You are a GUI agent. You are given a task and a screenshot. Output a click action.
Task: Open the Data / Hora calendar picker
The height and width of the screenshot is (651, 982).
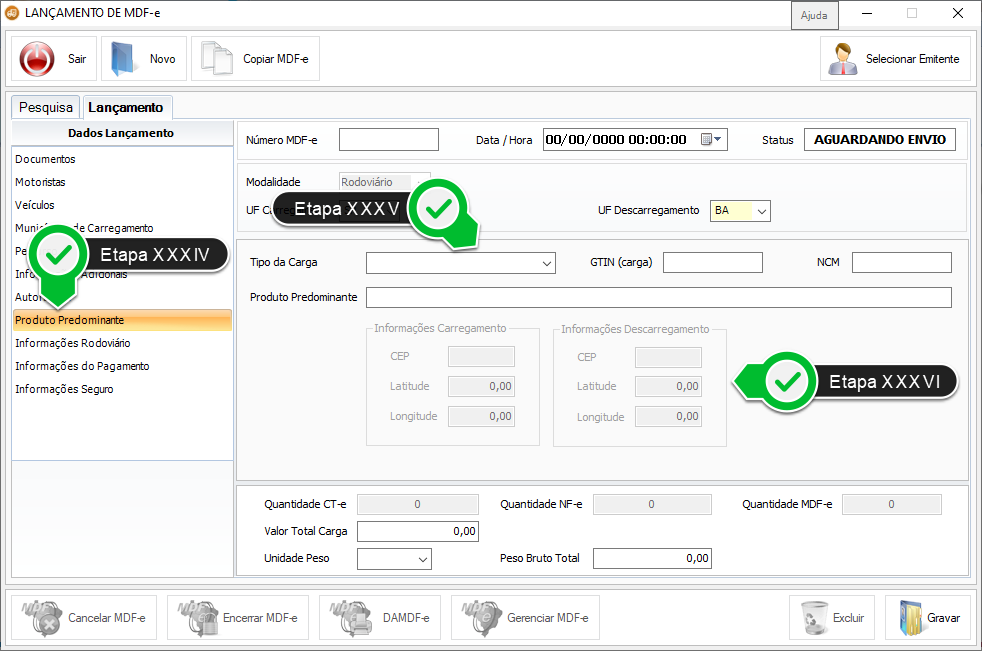711,140
